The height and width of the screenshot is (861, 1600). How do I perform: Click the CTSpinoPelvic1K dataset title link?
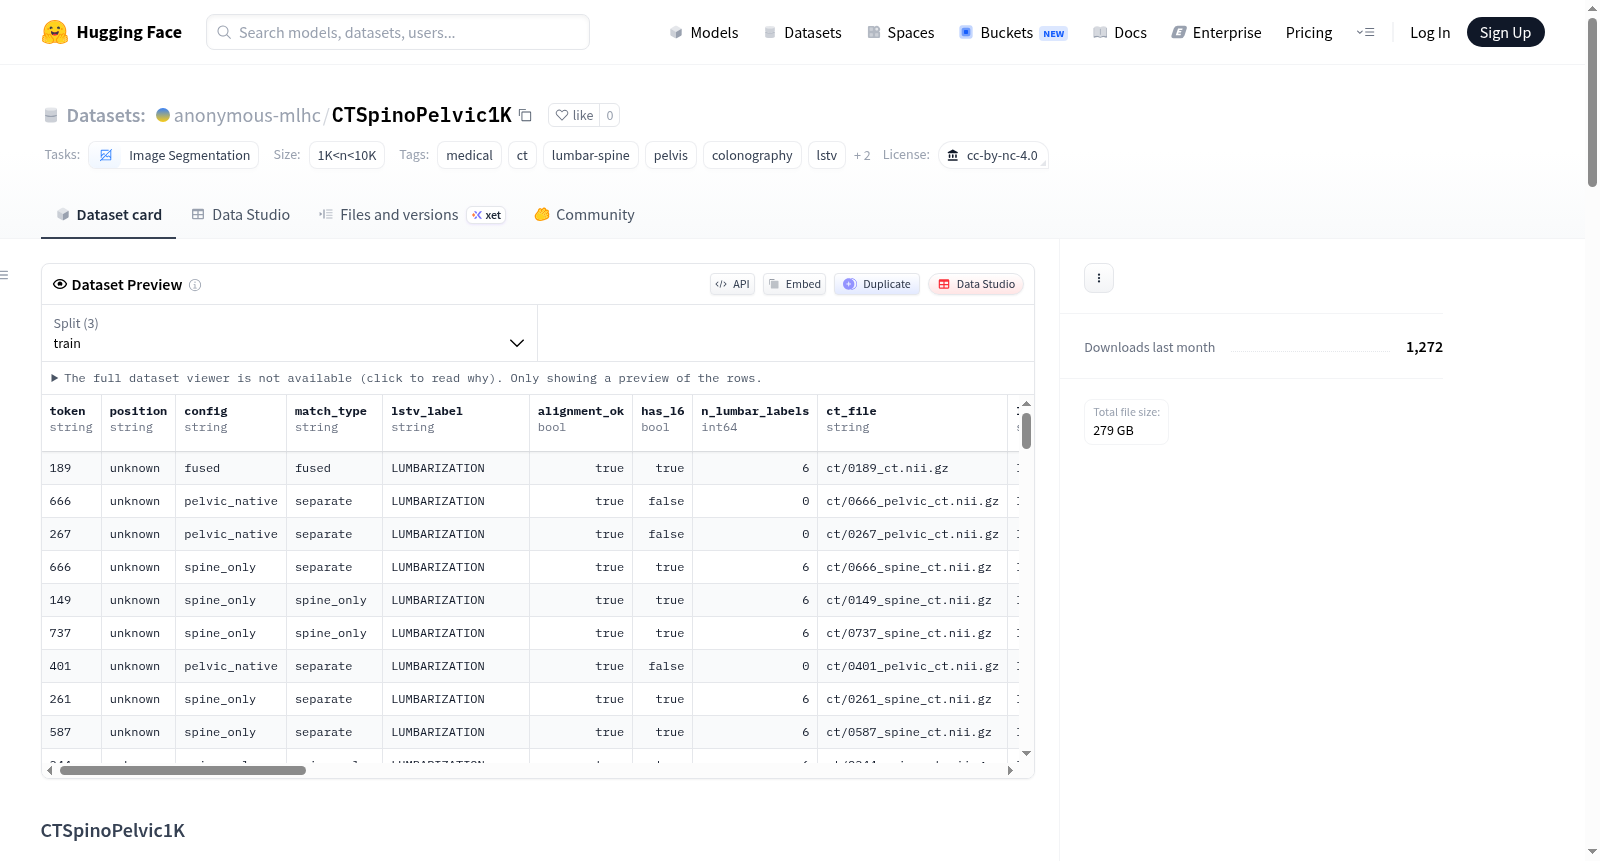tap(422, 115)
